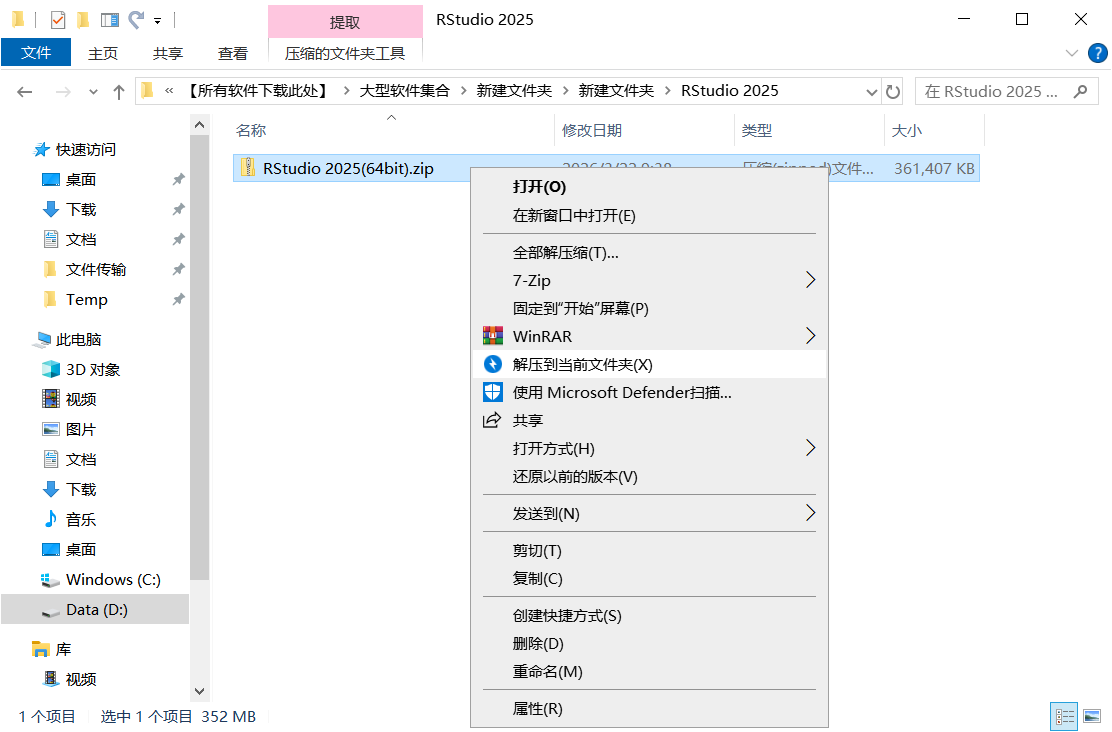The image size is (1112, 732).
Task: Open the Windows (C:) drive
Action: [113, 580]
